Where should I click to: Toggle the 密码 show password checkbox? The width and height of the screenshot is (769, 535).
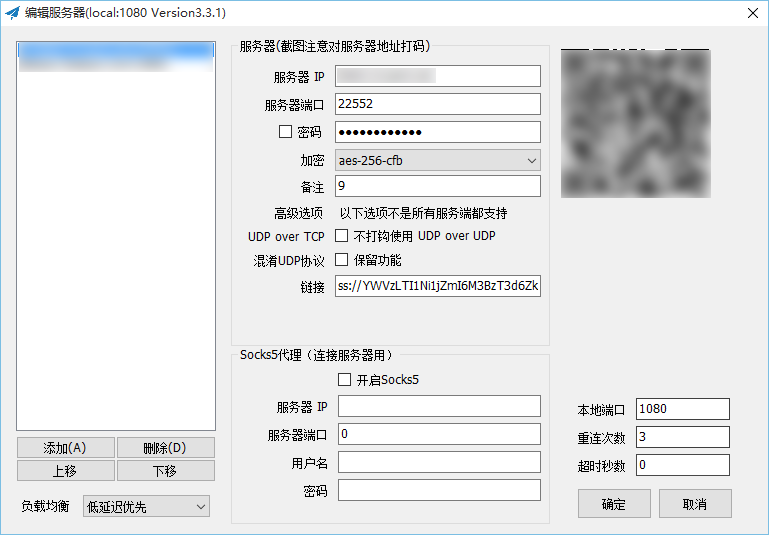click(x=285, y=132)
